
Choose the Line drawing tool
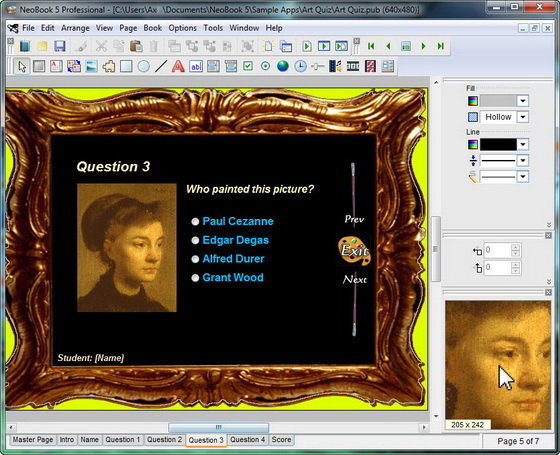click(x=161, y=66)
